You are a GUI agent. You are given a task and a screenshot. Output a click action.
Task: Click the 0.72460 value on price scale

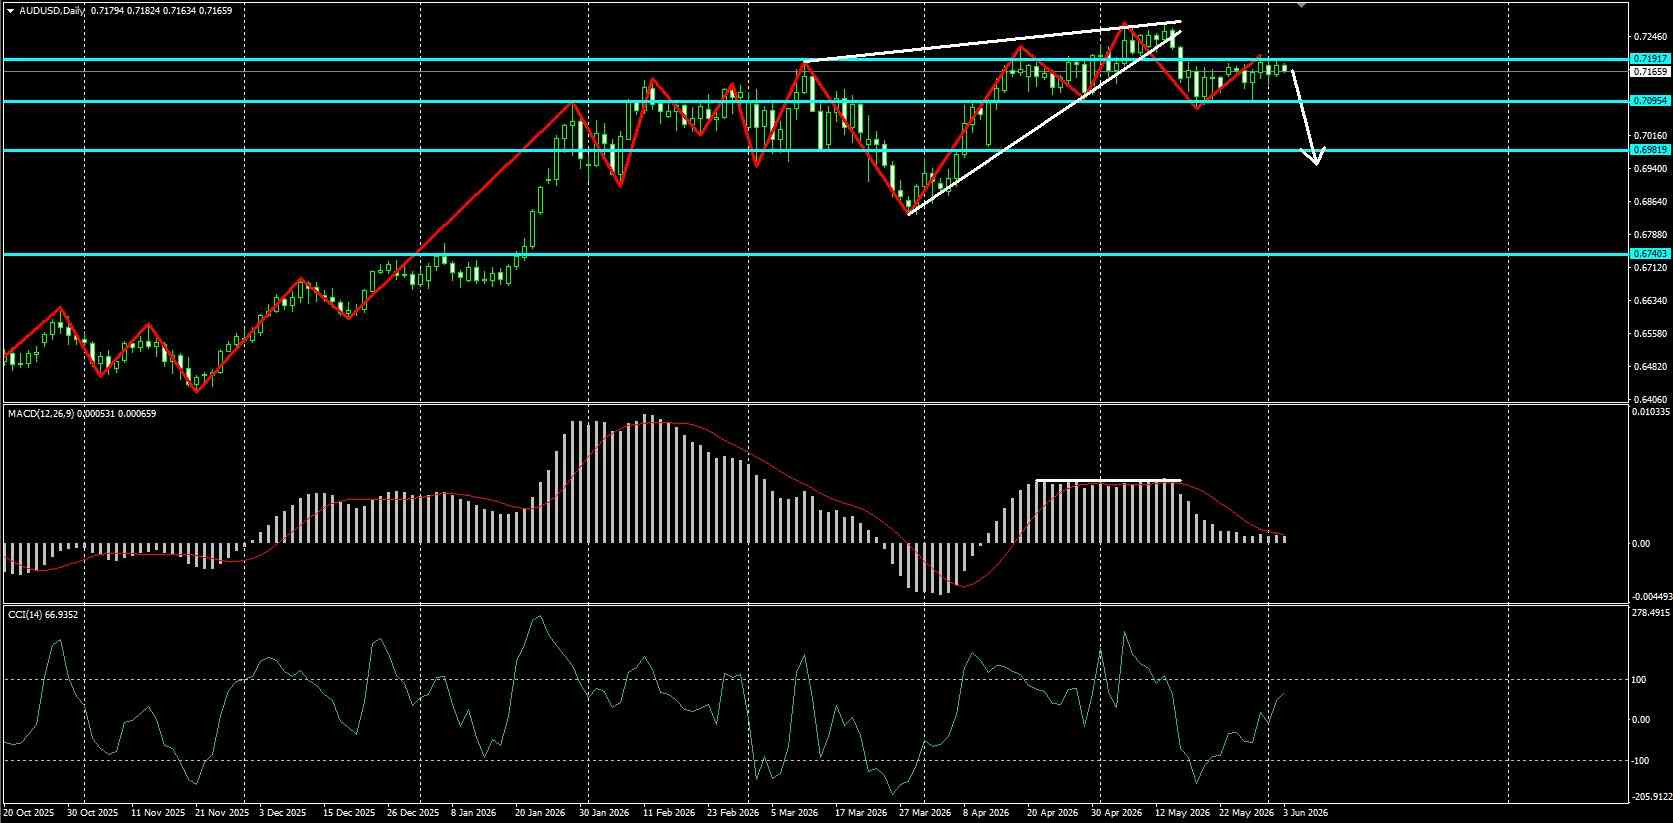click(x=1650, y=36)
